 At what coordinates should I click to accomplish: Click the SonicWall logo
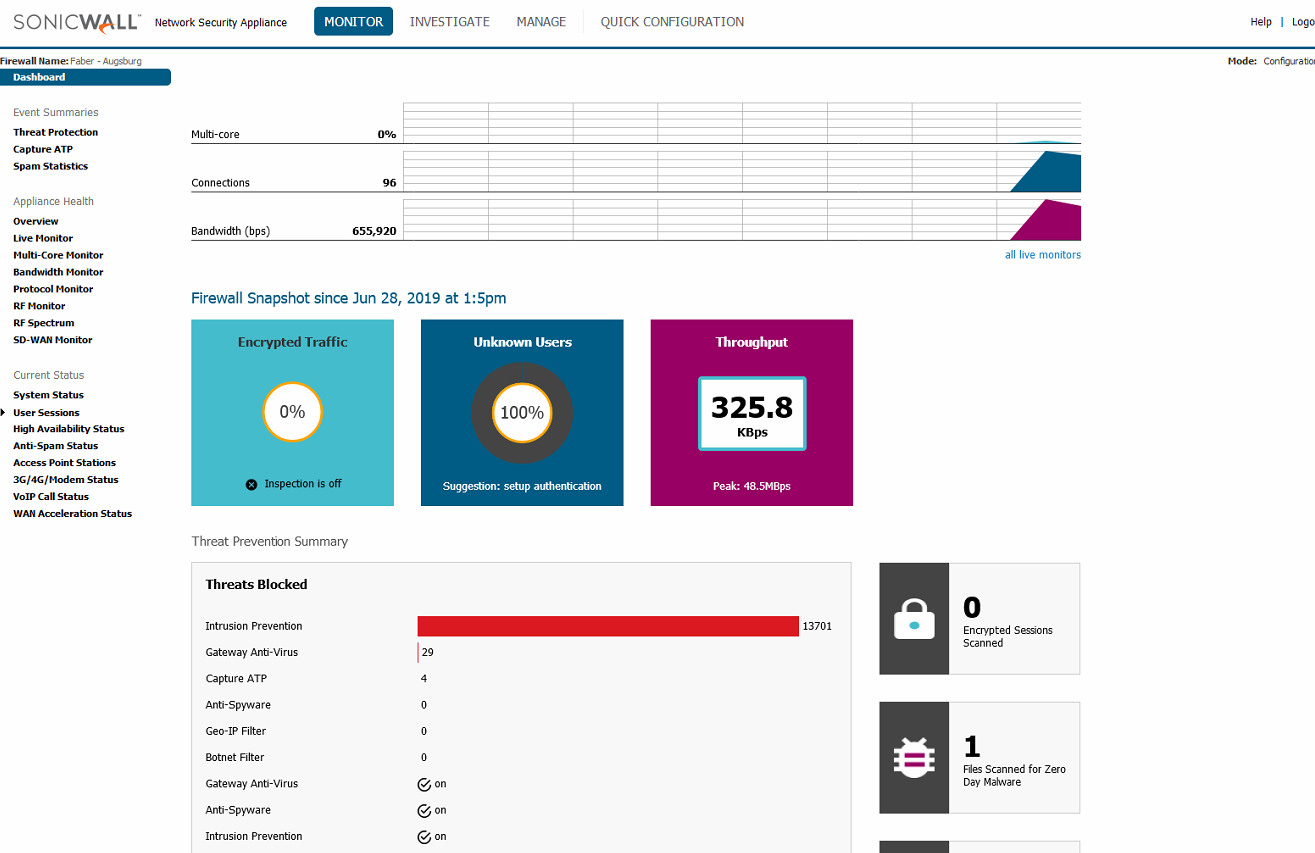(x=77, y=21)
